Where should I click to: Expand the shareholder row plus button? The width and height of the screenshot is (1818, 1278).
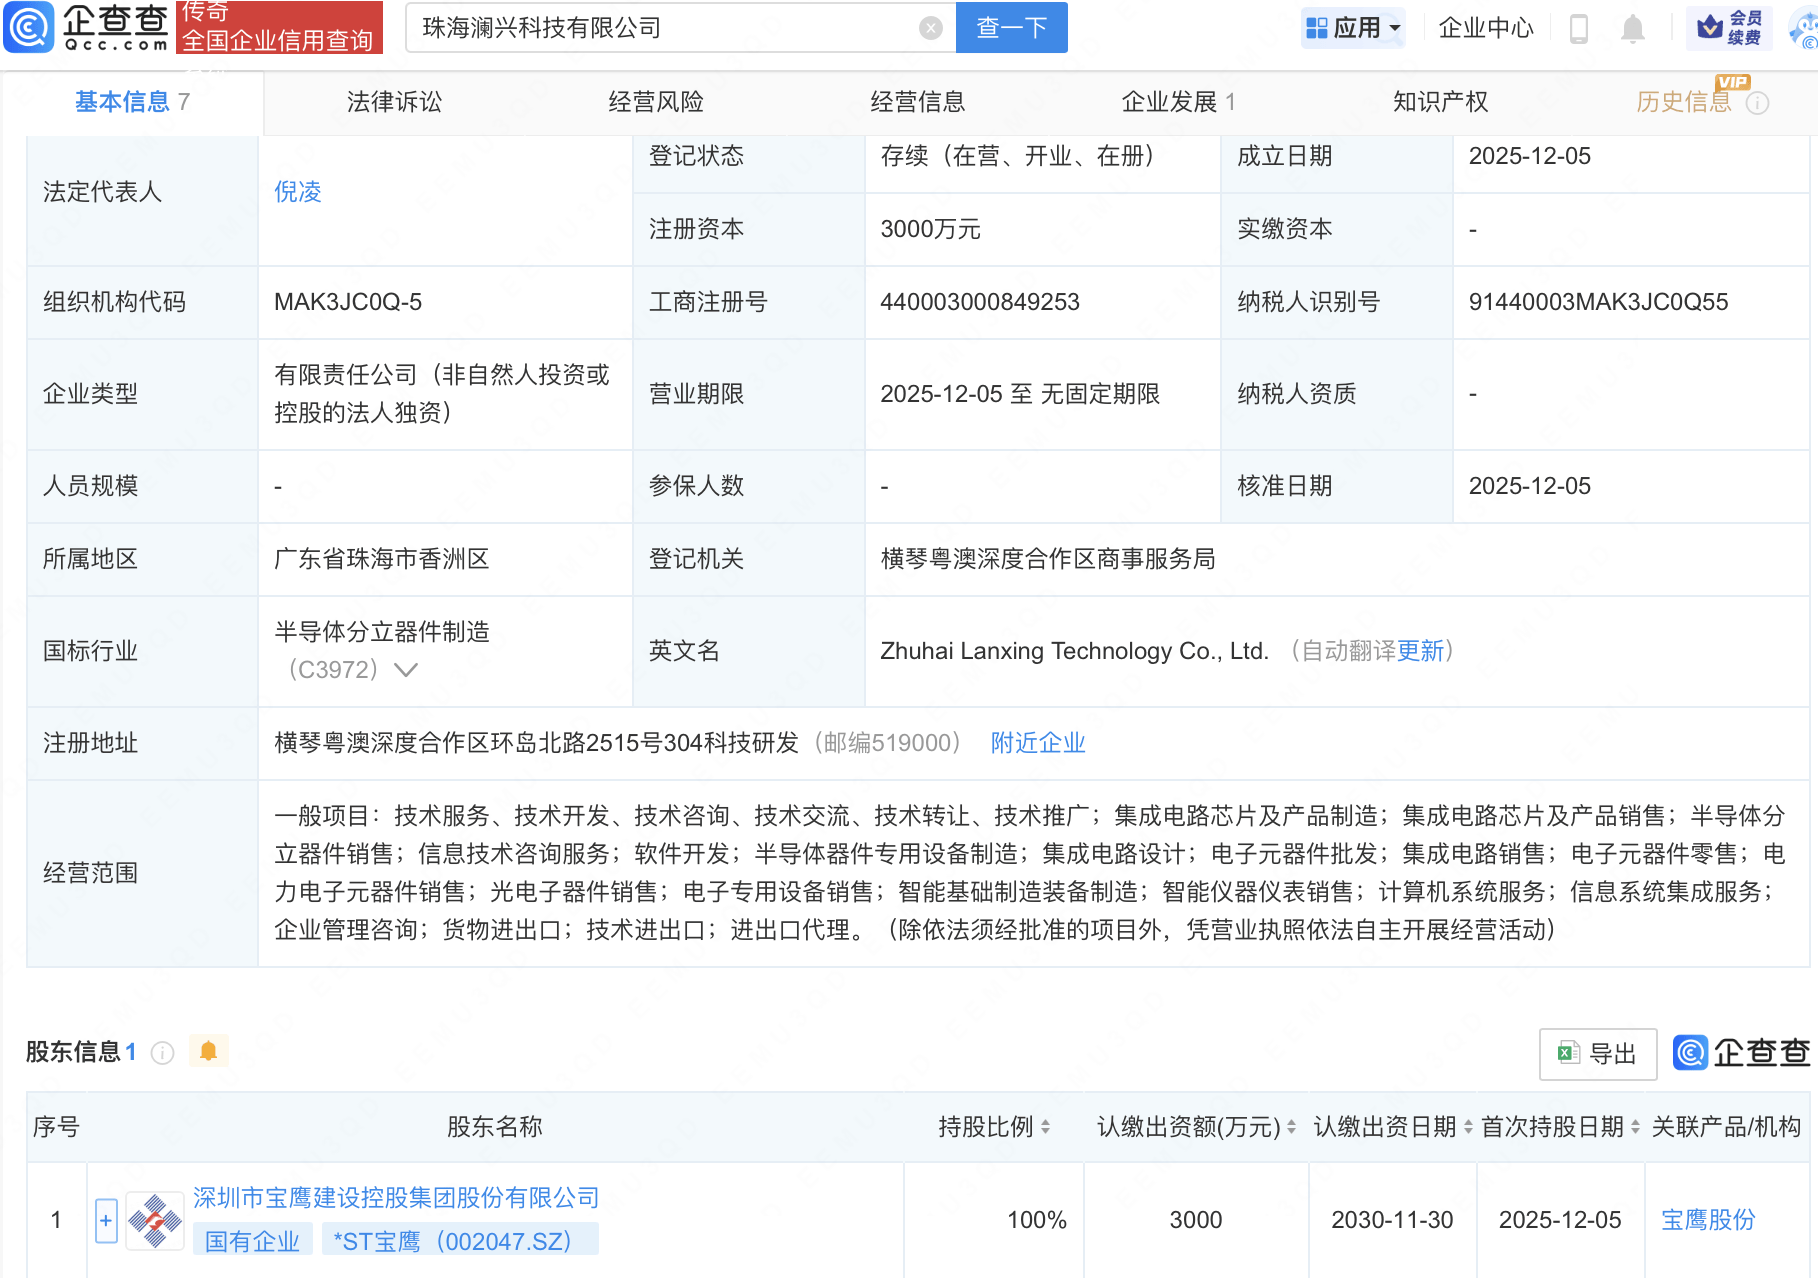pos(106,1220)
